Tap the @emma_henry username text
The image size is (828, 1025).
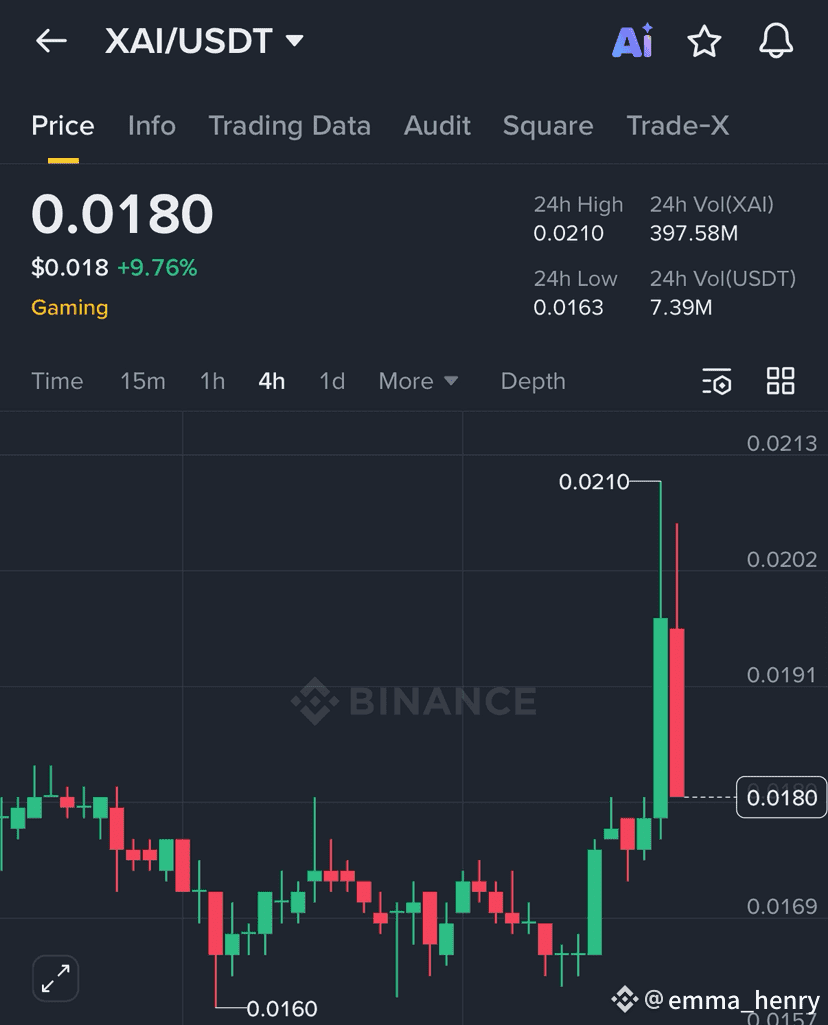(x=732, y=1000)
